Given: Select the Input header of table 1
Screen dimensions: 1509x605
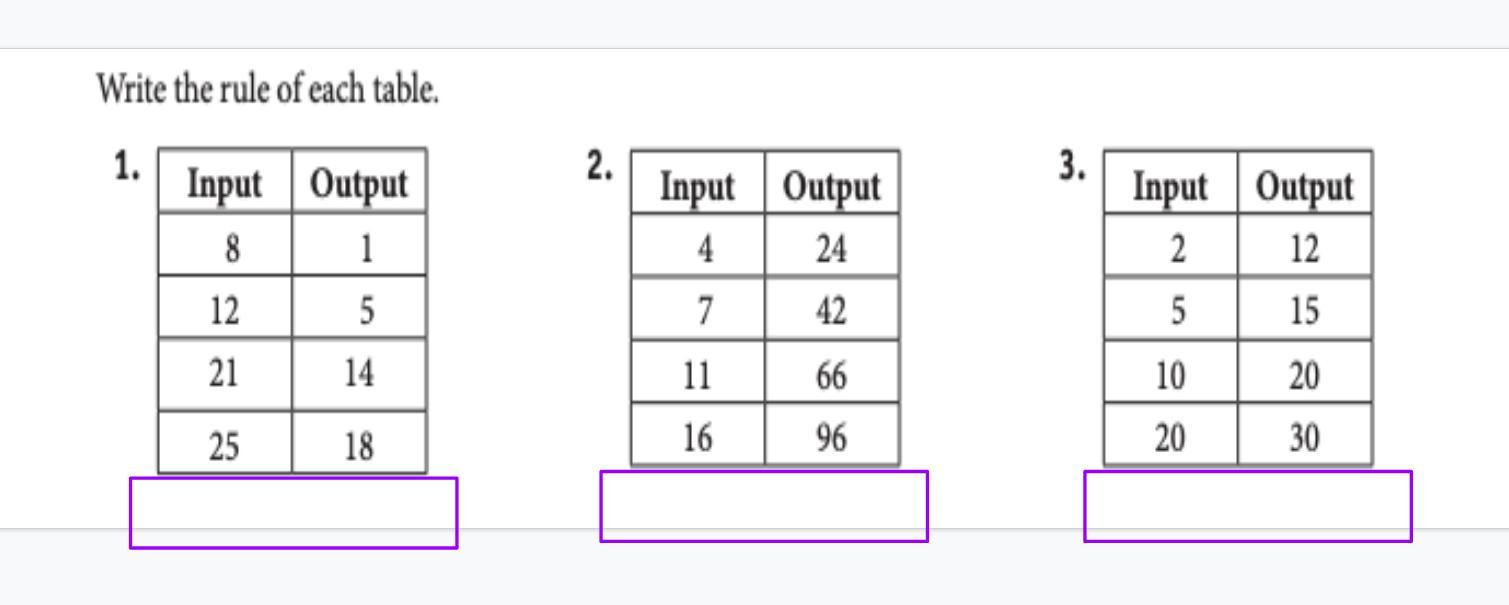Looking at the screenshot, I should point(225,181).
